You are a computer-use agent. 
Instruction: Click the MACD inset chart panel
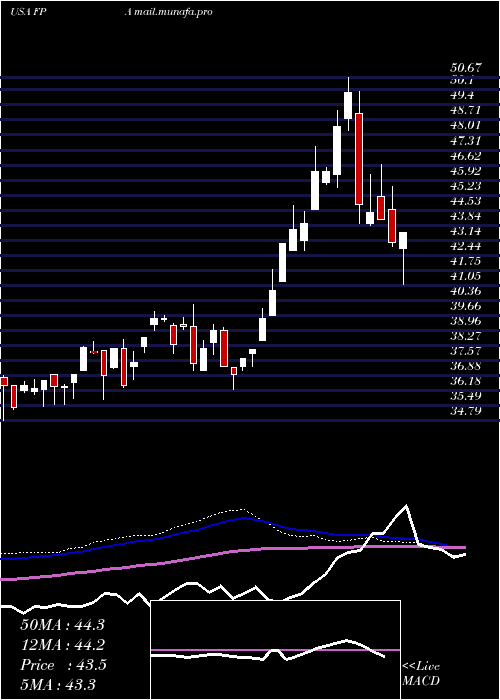click(275, 650)
